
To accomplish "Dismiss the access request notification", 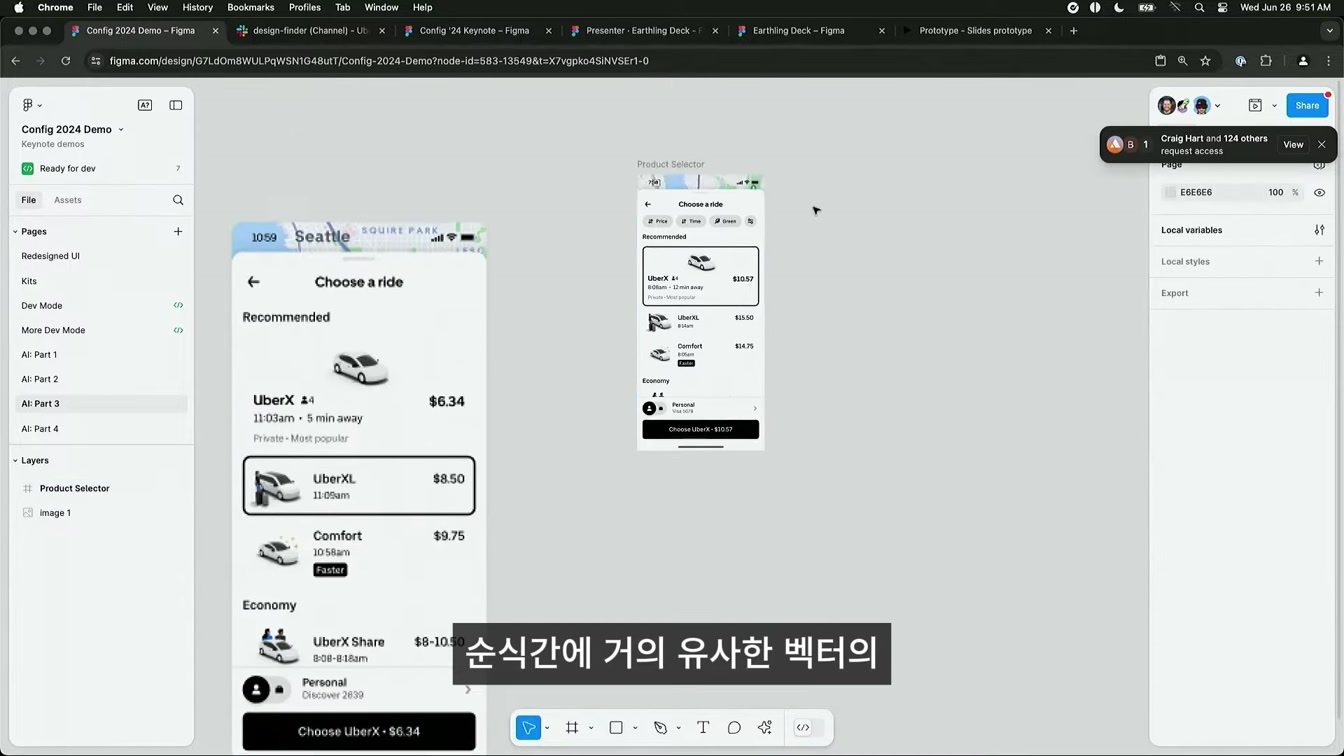I will click(1322, 145).
